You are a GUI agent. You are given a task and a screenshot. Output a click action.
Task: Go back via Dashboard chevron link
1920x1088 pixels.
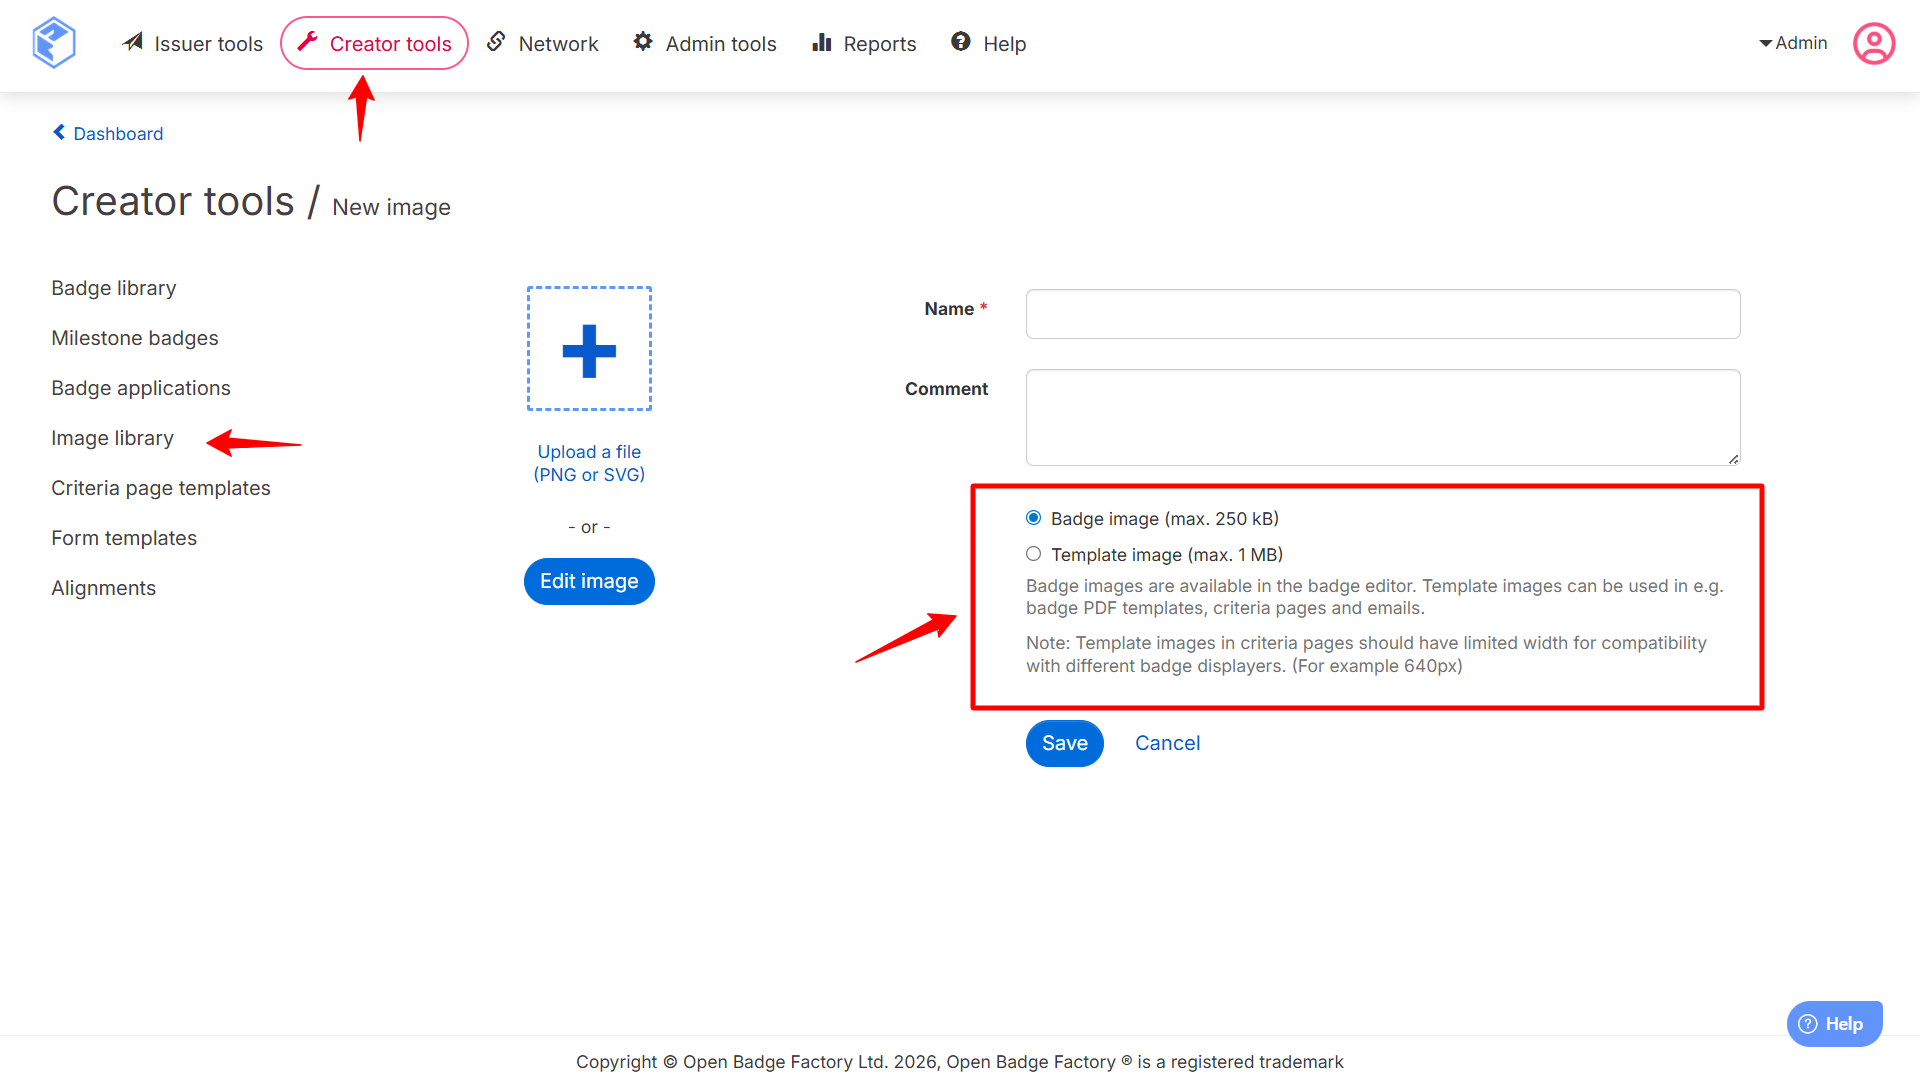[x=108, y=133]
